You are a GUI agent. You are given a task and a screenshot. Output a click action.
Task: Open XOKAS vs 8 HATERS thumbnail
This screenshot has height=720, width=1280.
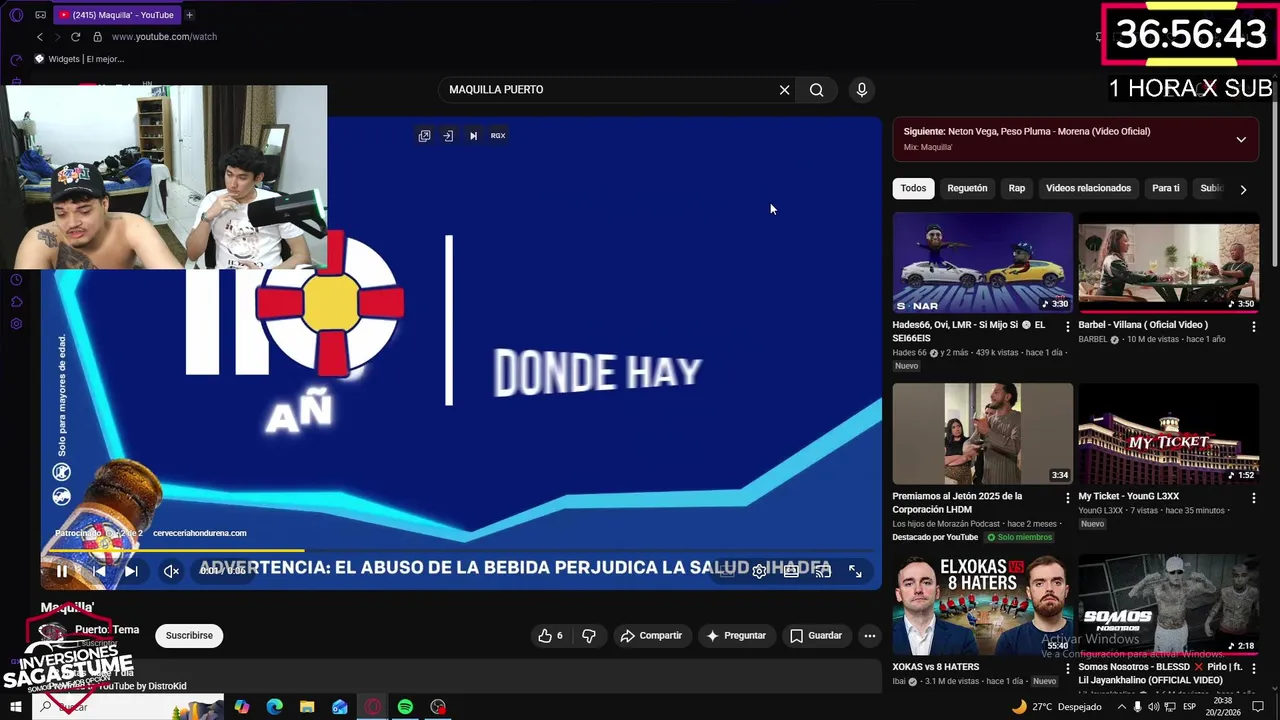(x=983, y=605)
